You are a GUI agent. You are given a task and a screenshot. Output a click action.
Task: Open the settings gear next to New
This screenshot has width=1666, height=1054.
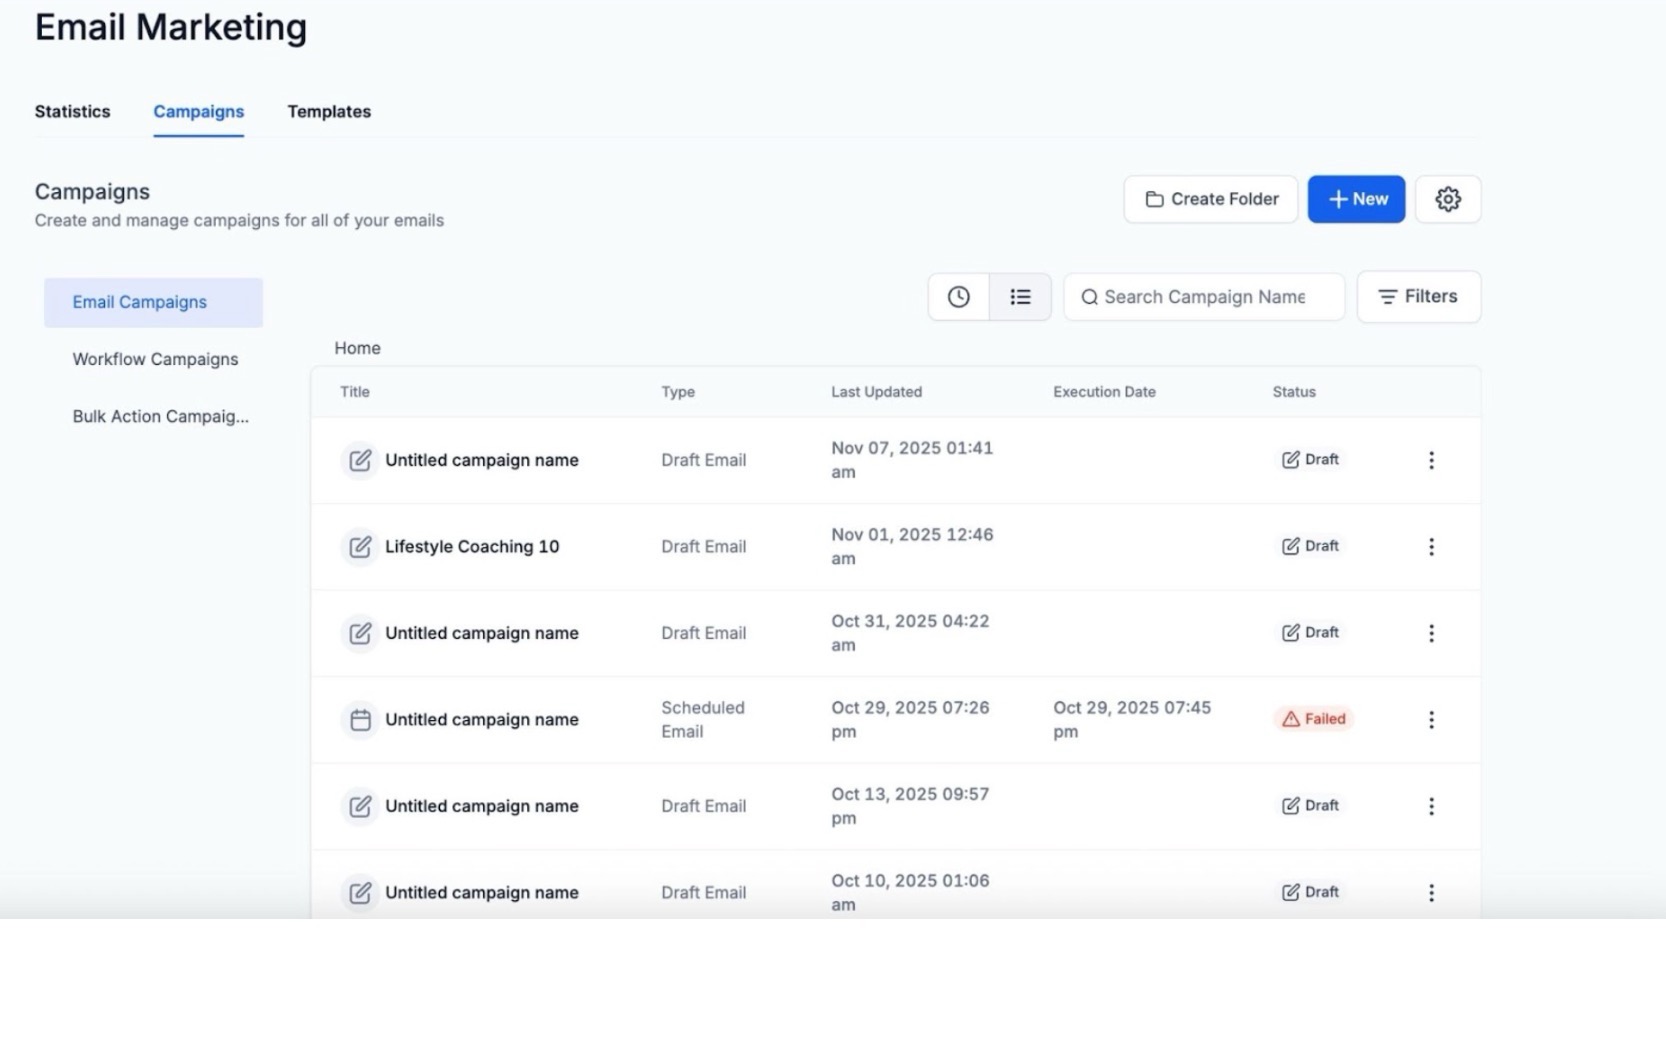pyautogui.click(x=1447, y=199)
